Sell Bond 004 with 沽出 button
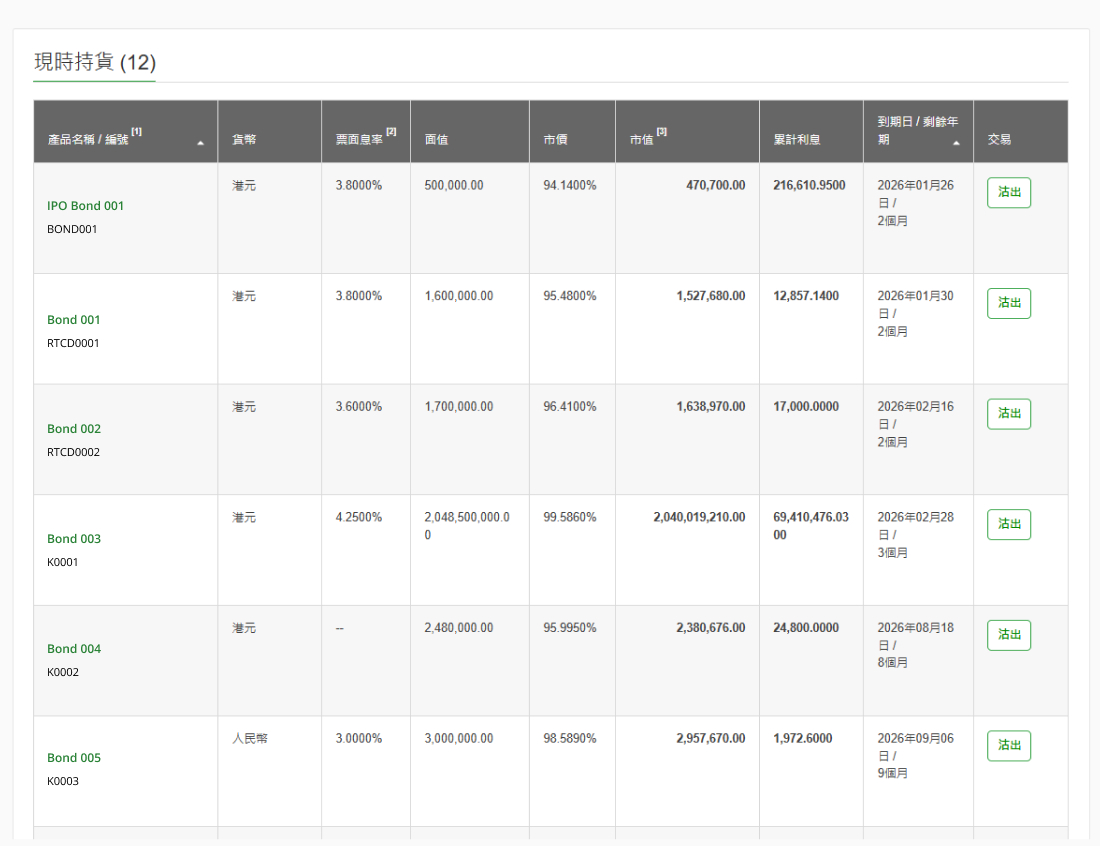The image size is (1100, 846). click(1008, 635)
